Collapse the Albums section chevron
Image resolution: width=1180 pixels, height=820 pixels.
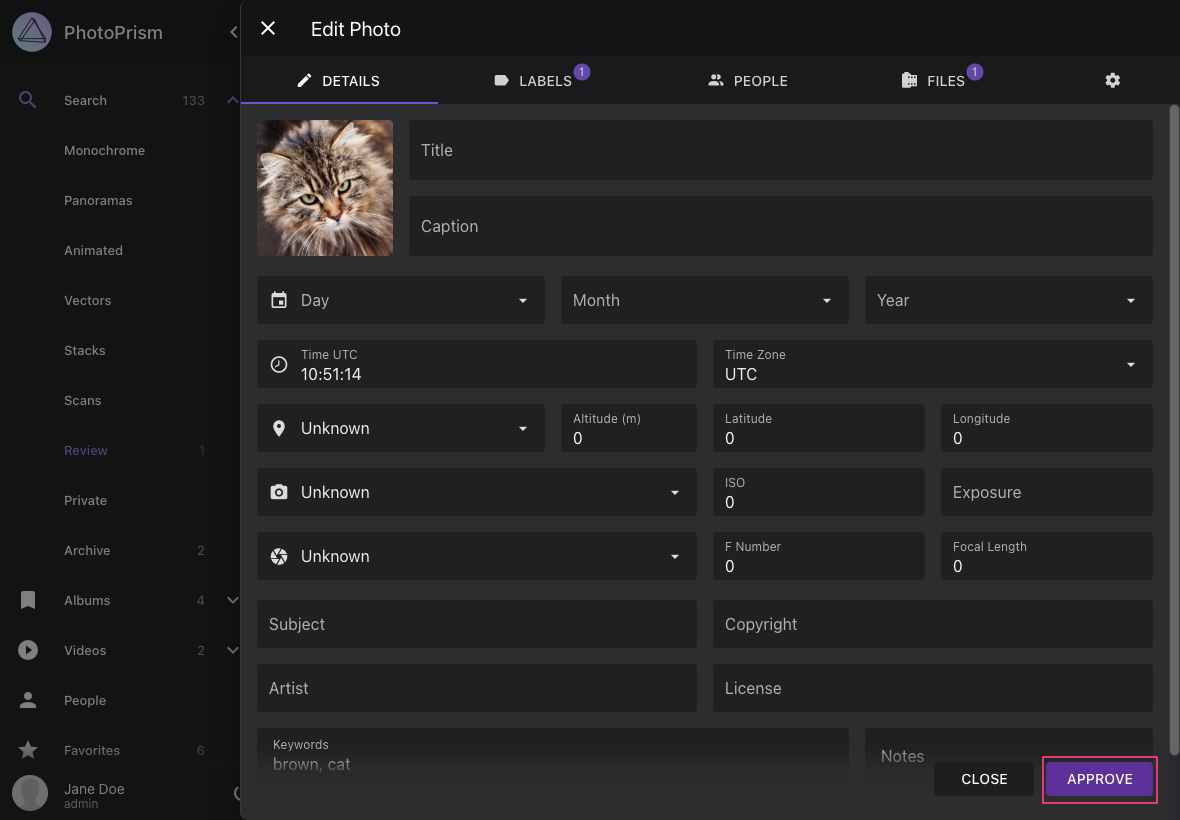tap(232, 600)
